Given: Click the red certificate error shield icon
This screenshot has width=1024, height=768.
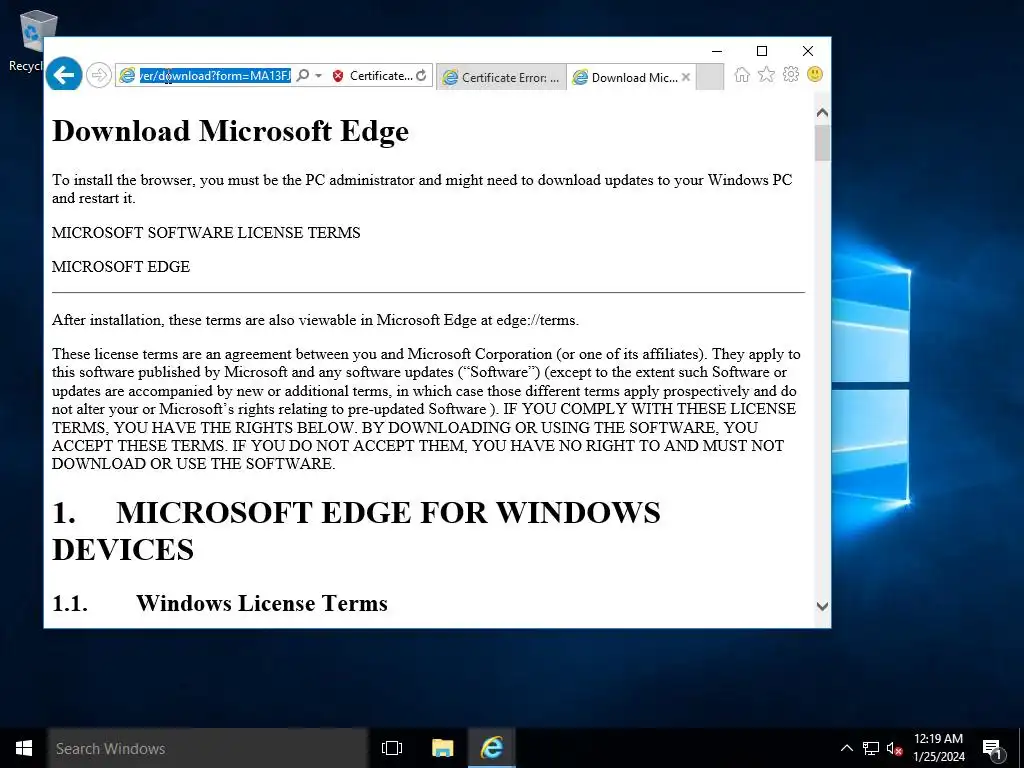Looking at the screenshot, I should (x=338, y=76).
